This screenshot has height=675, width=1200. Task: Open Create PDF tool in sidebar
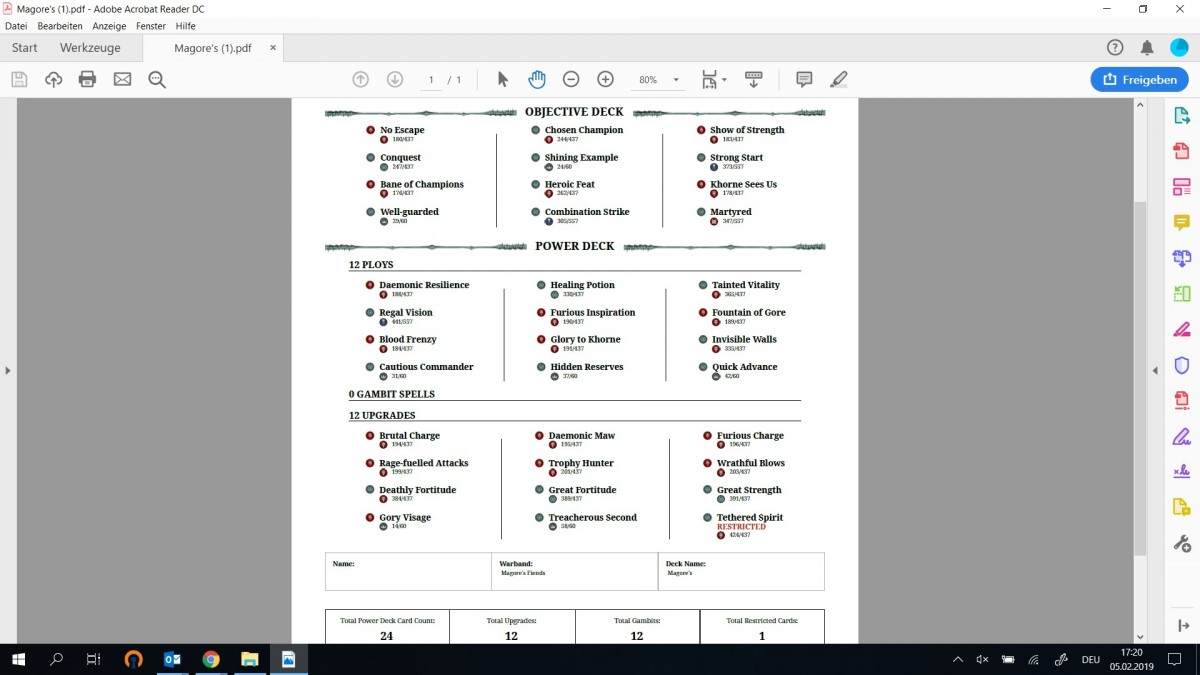tap(1182, 151)
